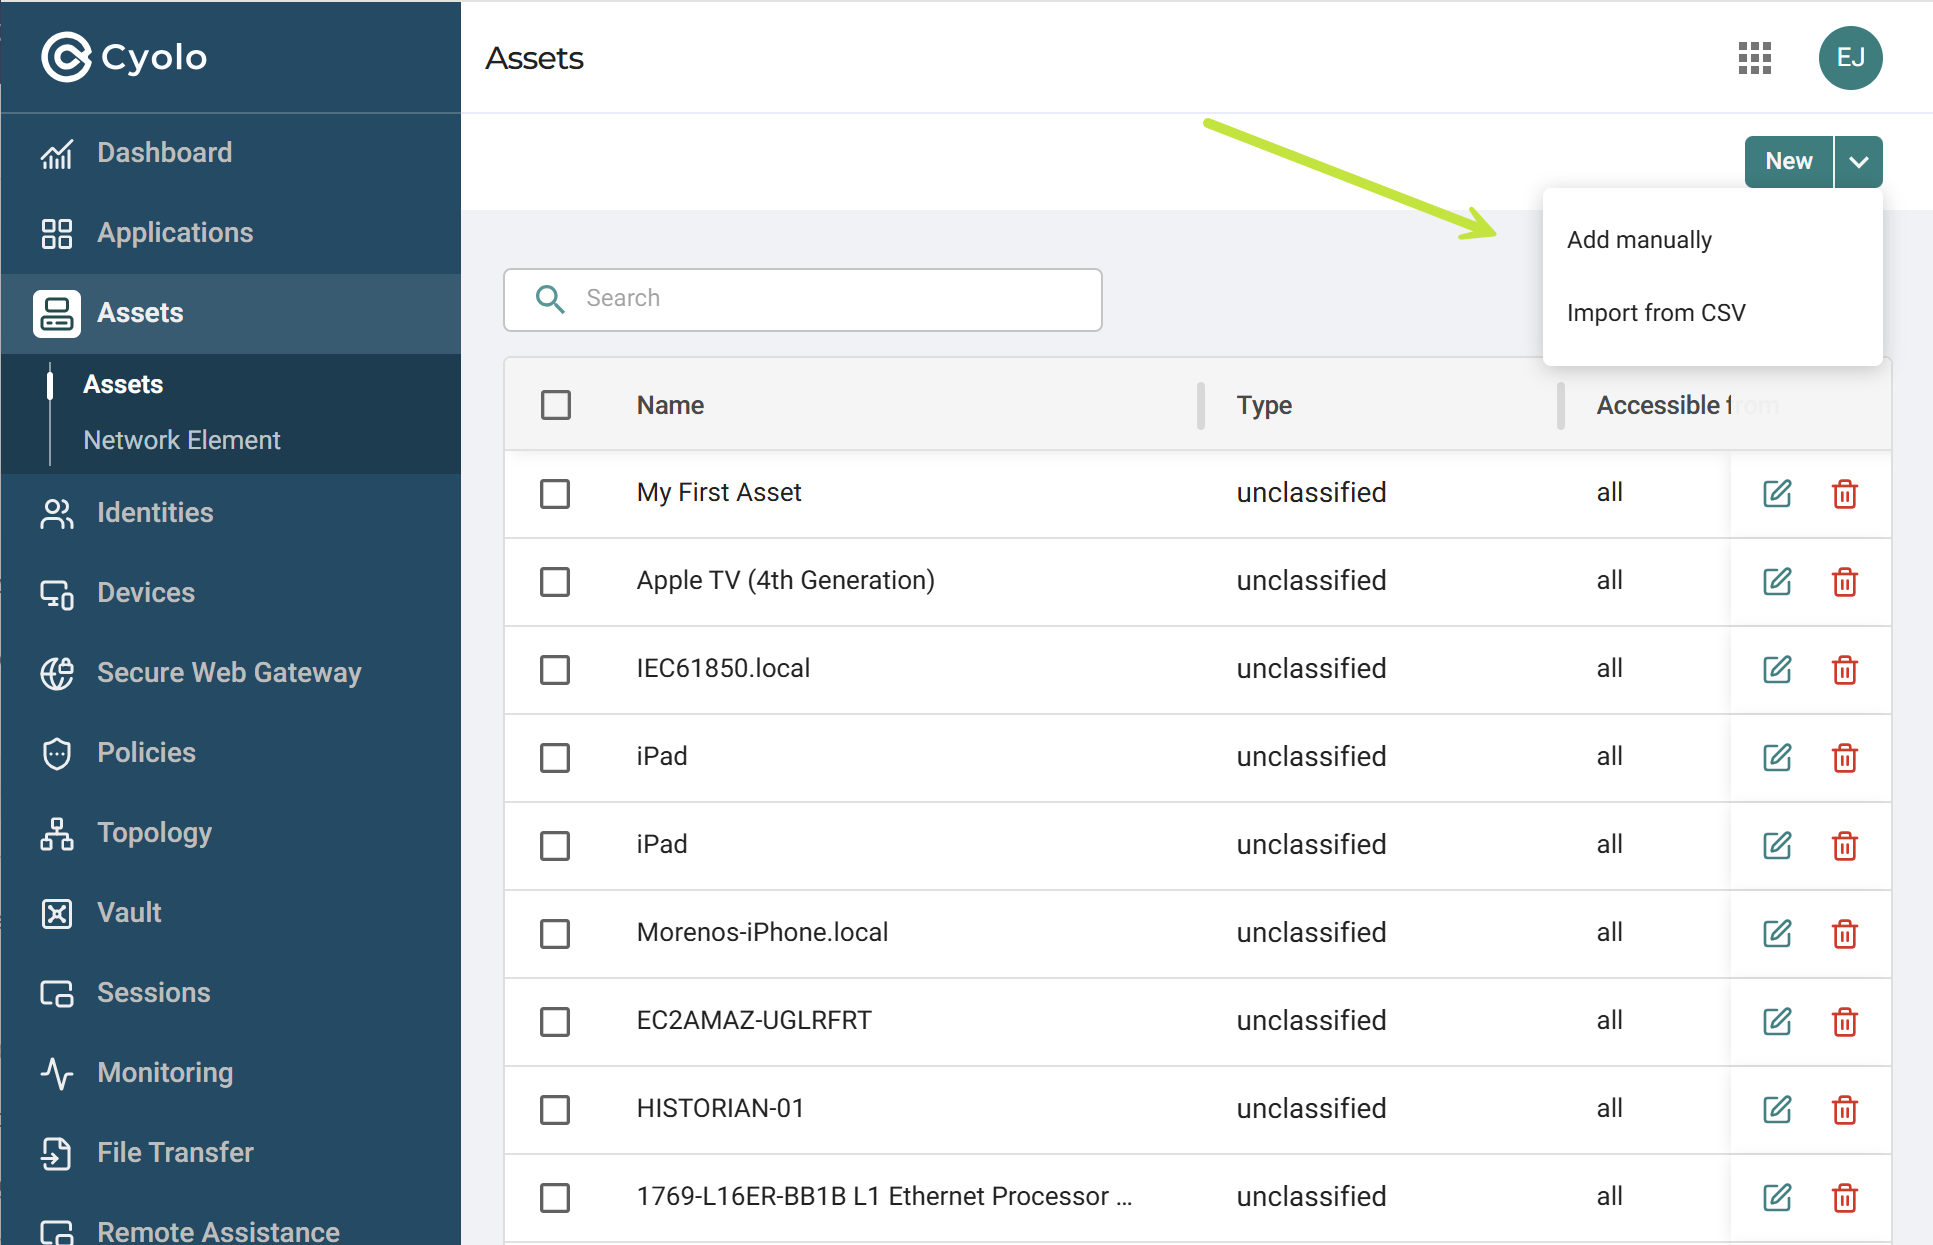Delete the Morenos-iPhone.local asset
This screenshot has height=1245, width=1933.
click(1845, 933)
